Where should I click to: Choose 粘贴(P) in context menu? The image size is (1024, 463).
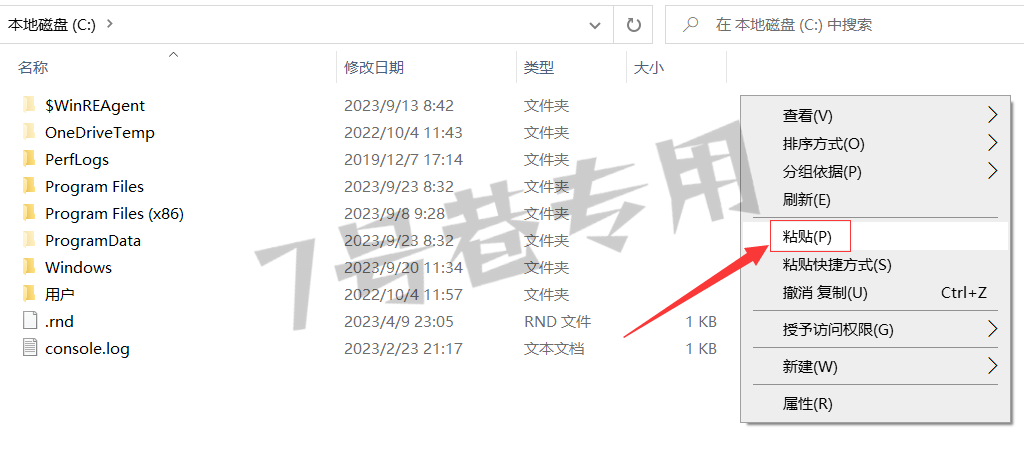pyautogui.click(x=875, y=236)
